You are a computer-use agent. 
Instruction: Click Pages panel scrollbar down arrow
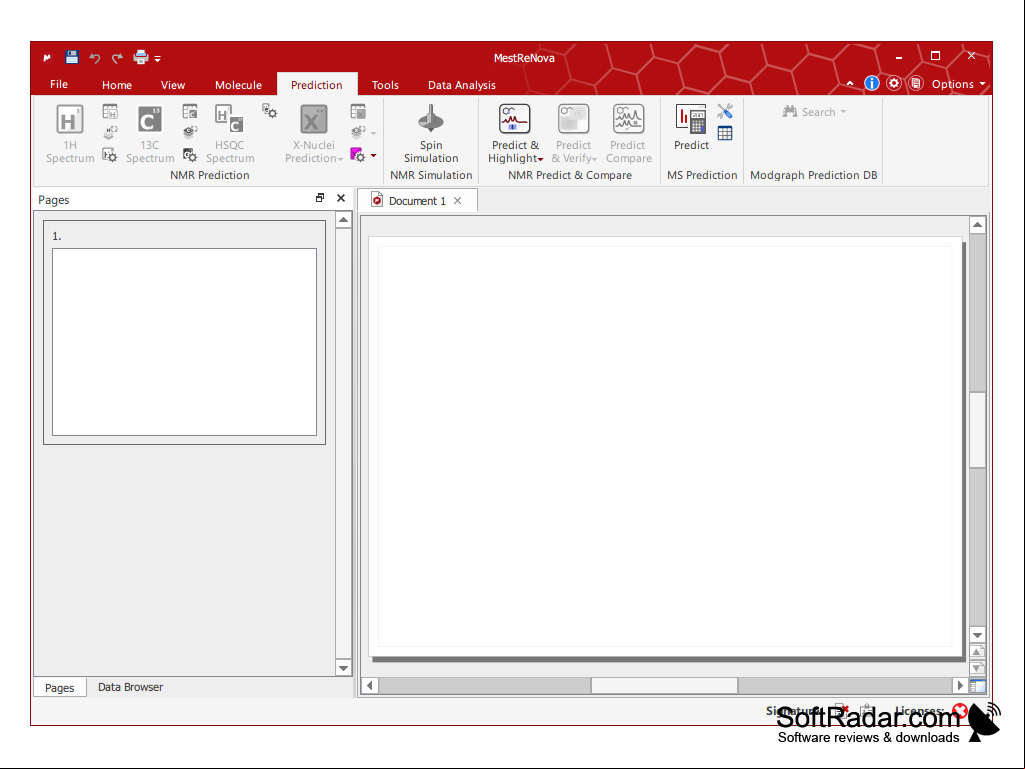click(344, 668)
